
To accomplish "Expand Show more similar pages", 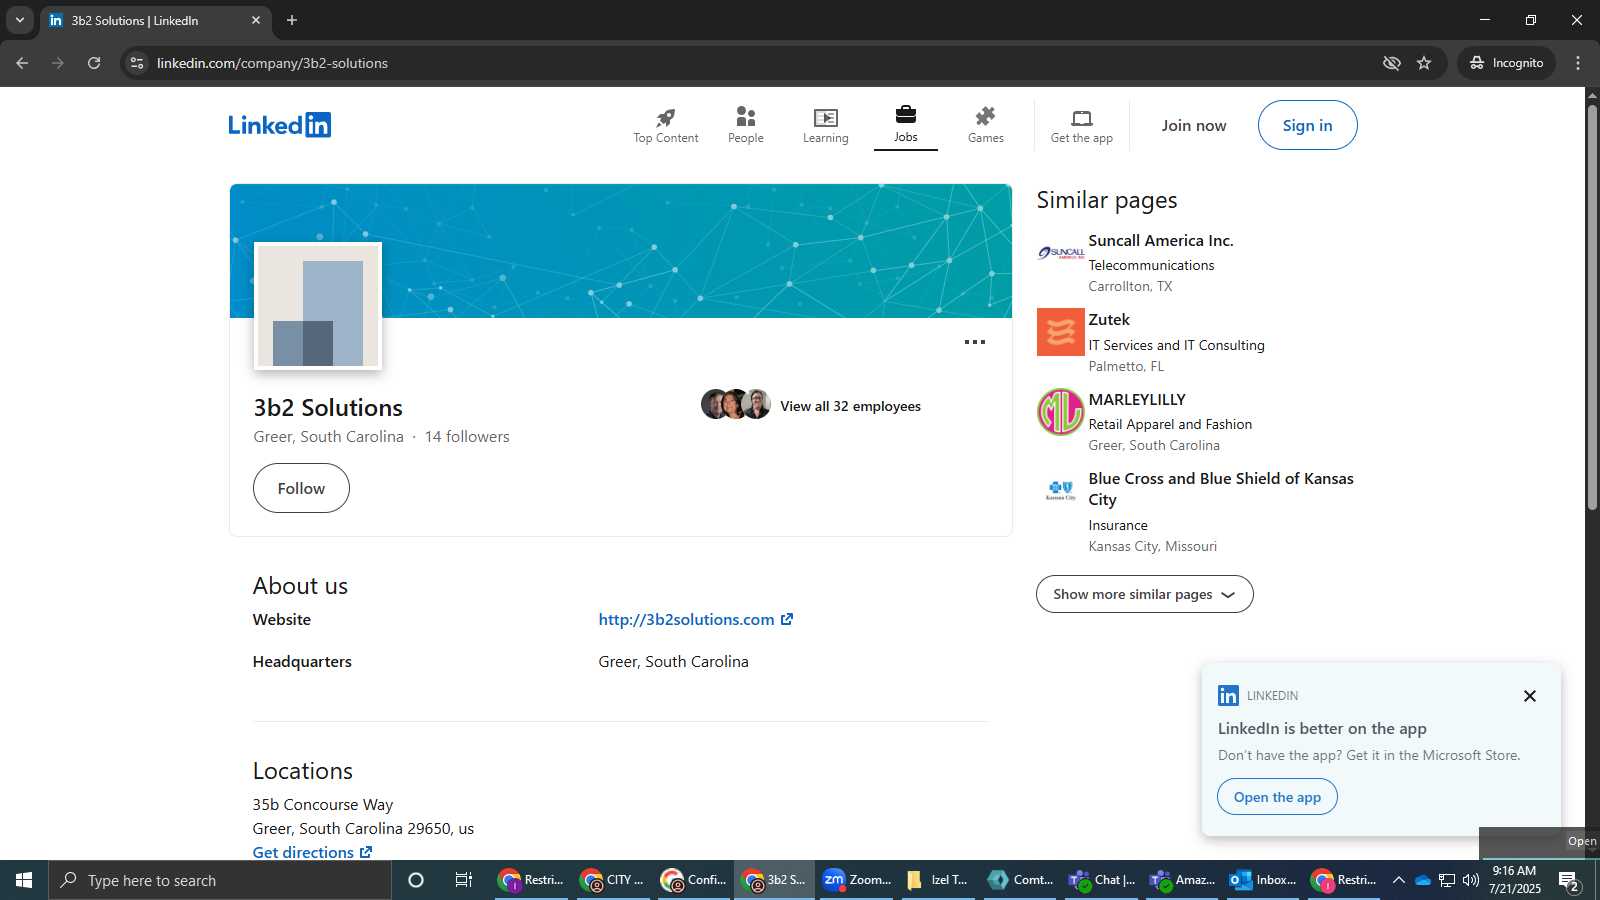I will pos(1144,594).
